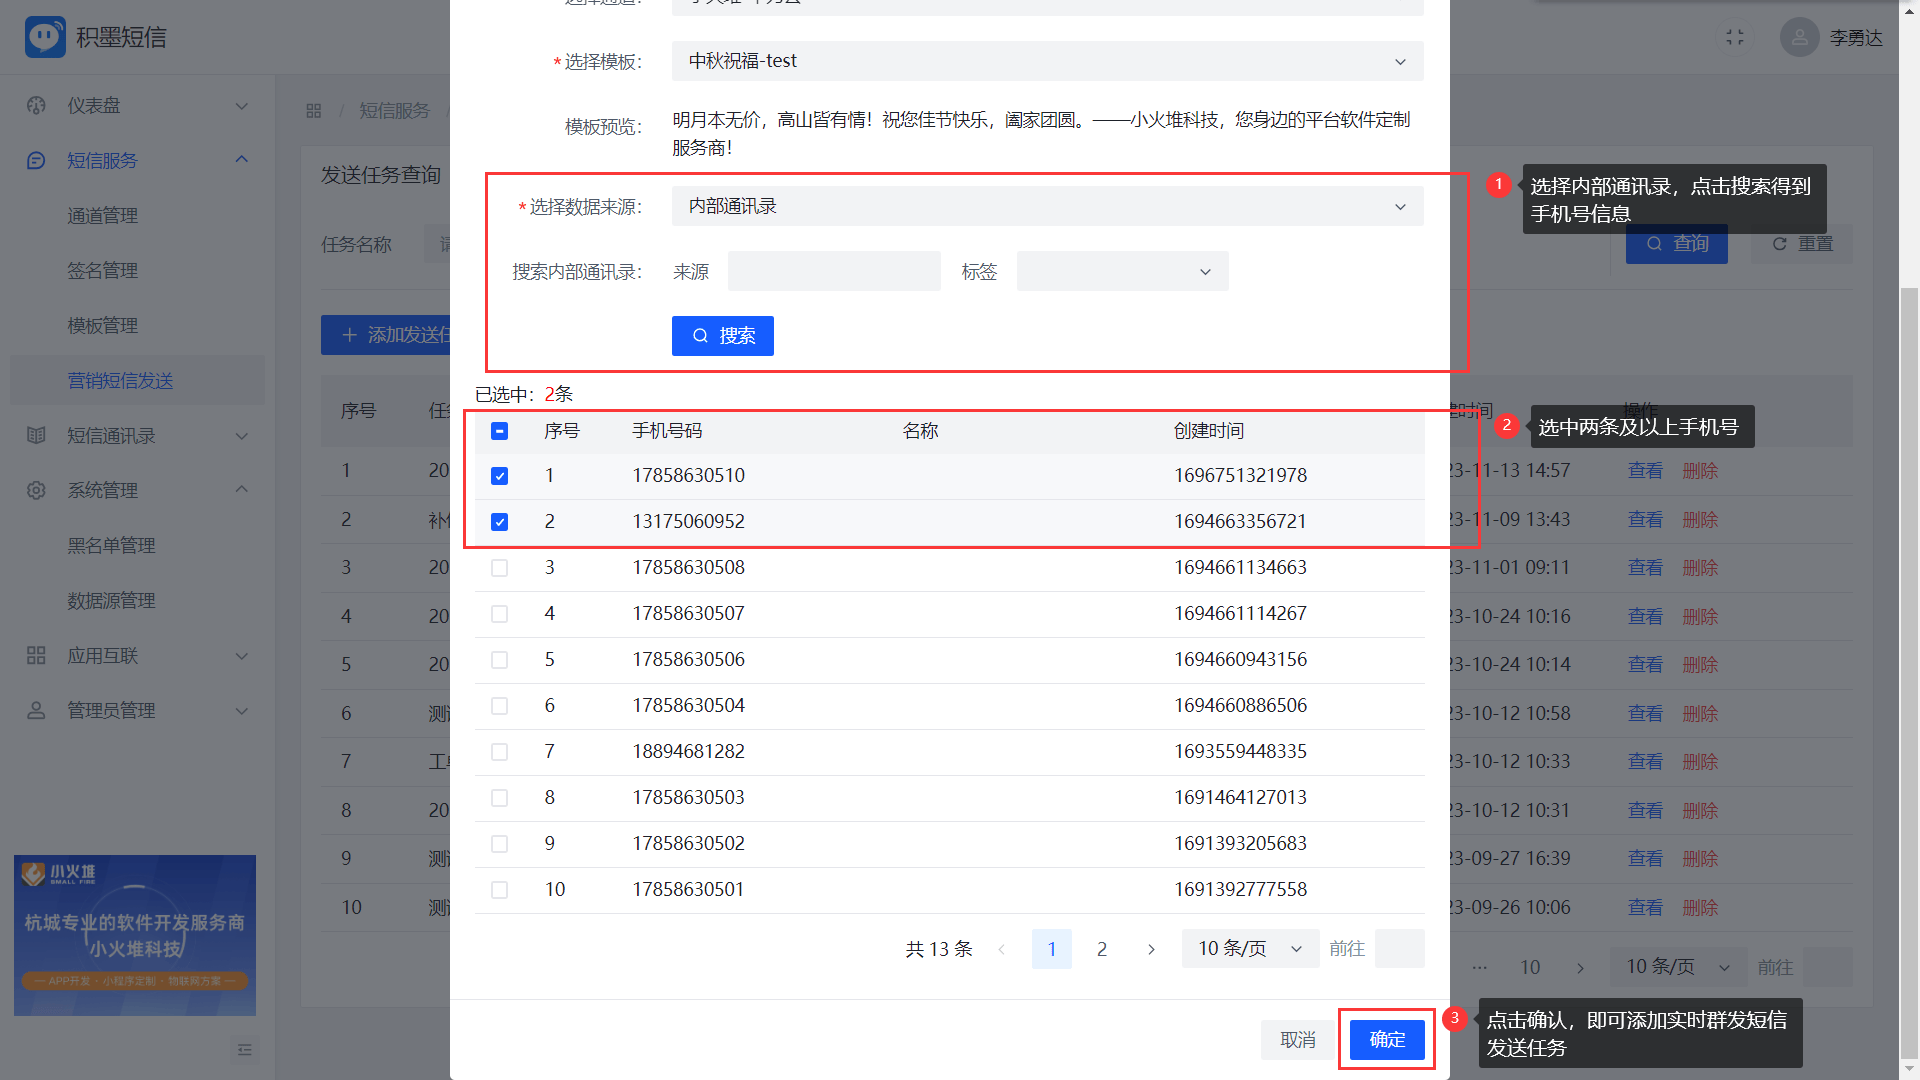The height and width of the screenshot is (1080, 1920).
Task: Open 营销短信发送 menu item
Action: tap(120, 380)
